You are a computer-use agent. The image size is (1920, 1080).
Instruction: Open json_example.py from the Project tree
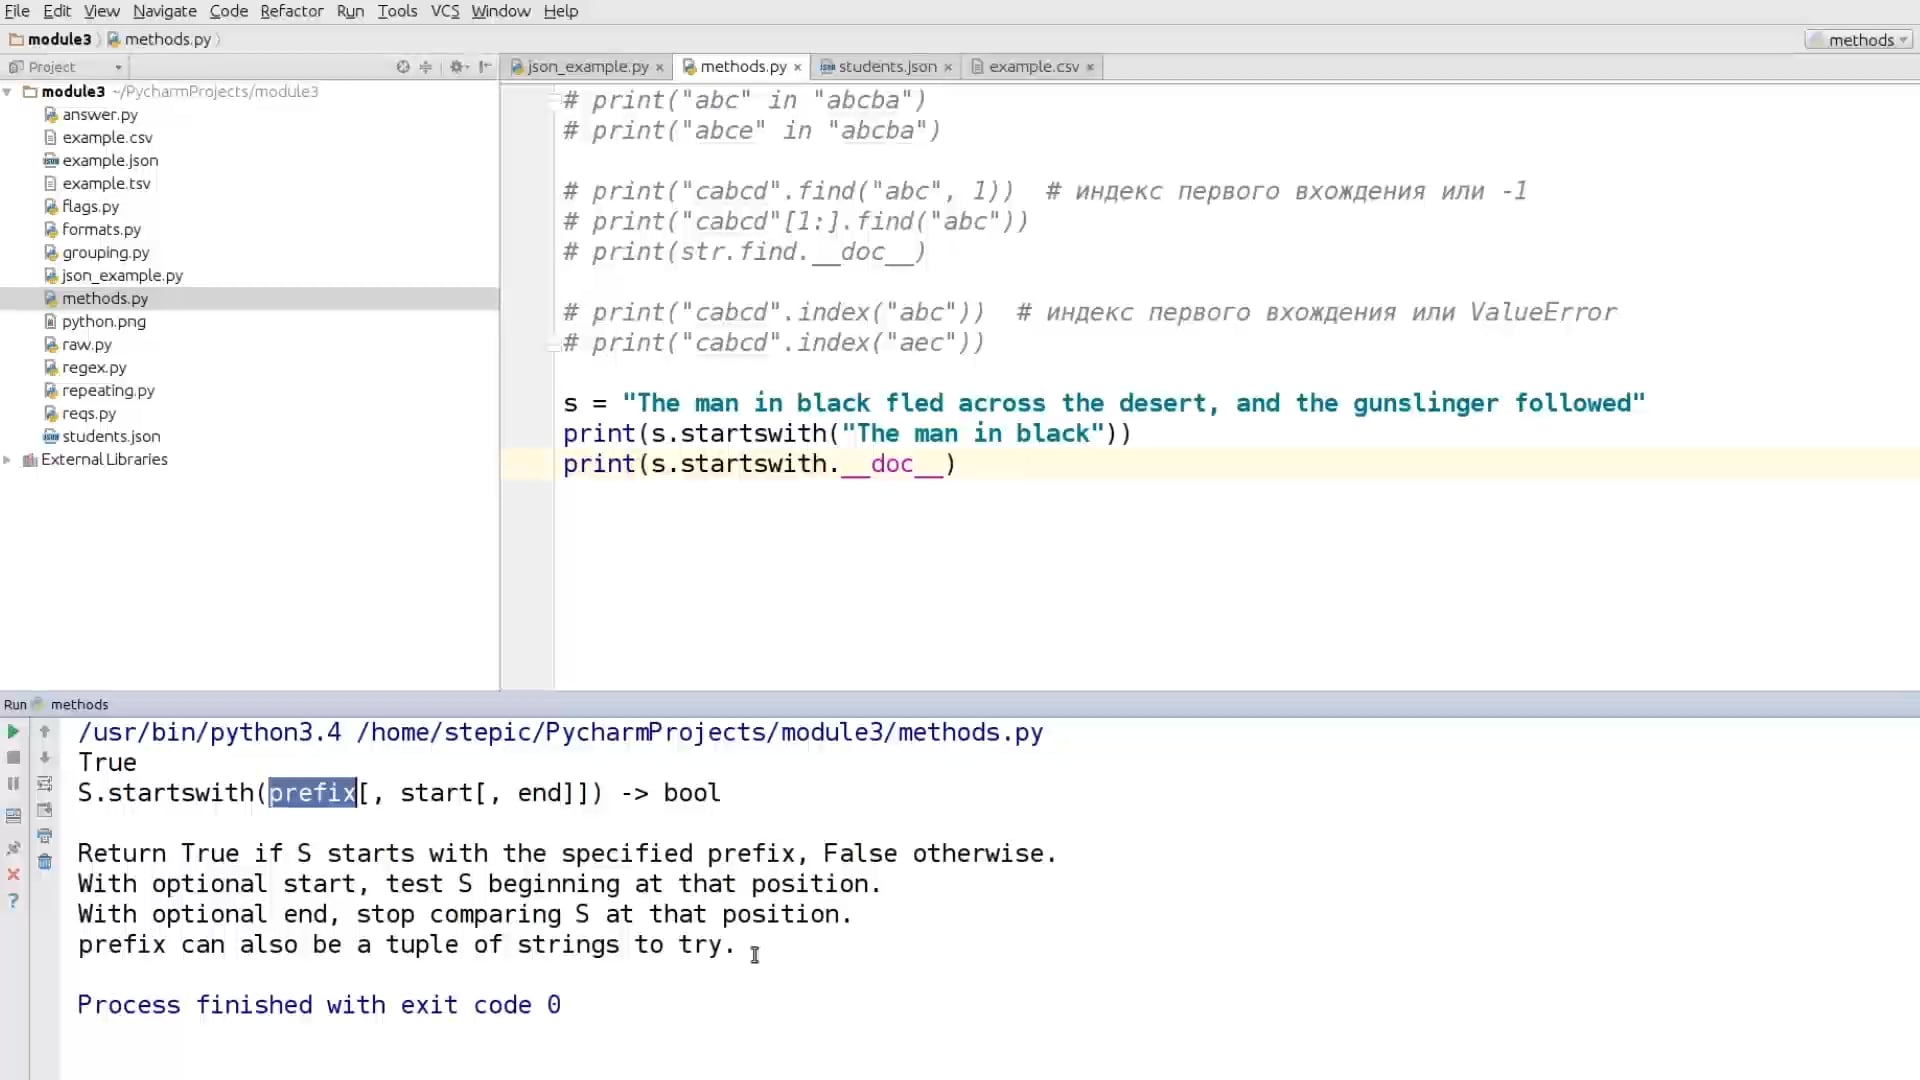pos(122,275)
